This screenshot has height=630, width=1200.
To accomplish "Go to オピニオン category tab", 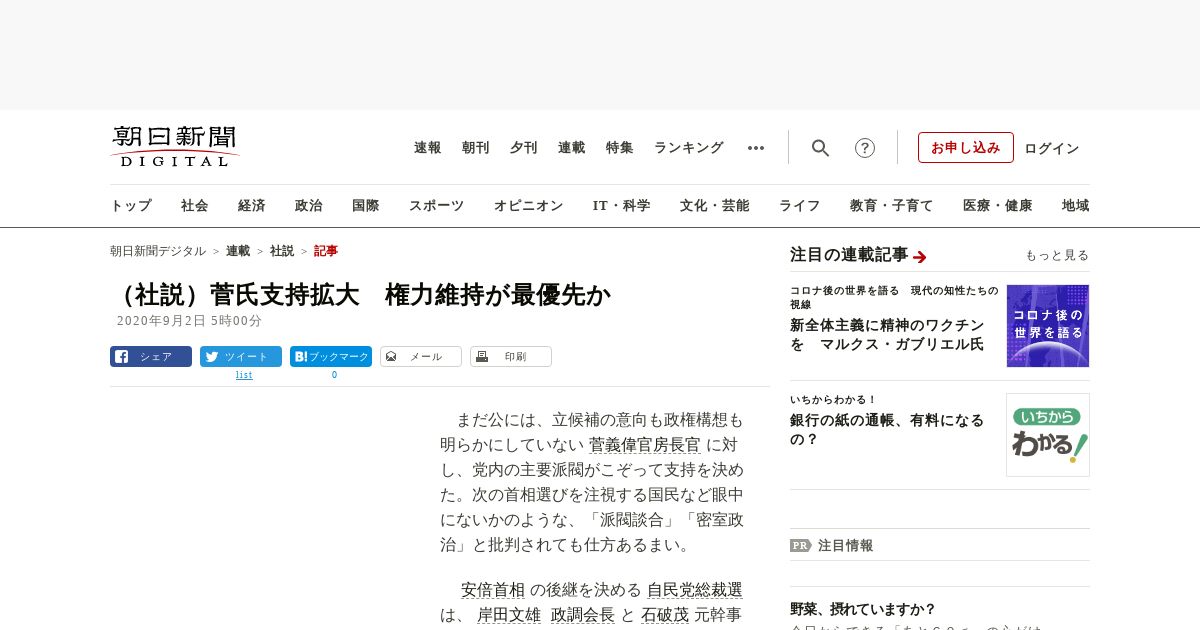I will (x=528, y=206).
